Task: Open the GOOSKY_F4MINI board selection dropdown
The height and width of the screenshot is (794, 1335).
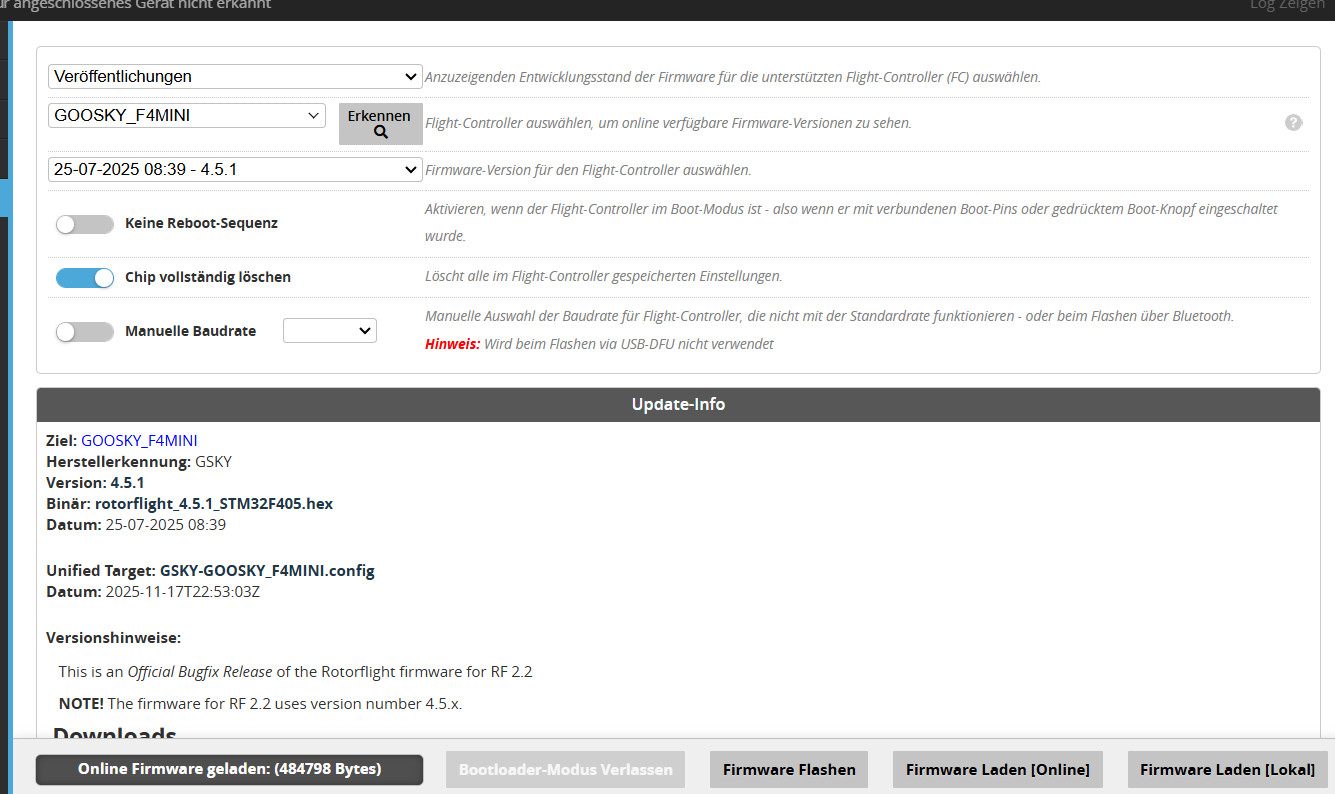Action: point(187,116)
